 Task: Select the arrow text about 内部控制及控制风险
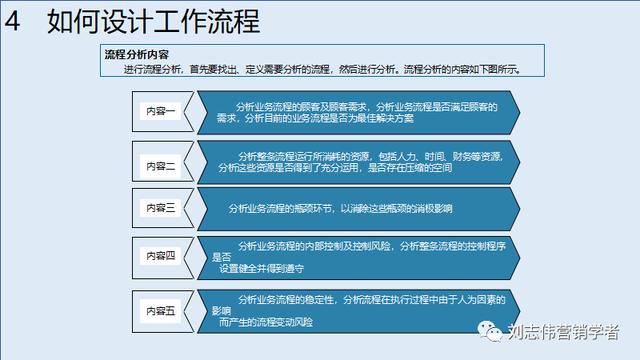click(359, 257)
